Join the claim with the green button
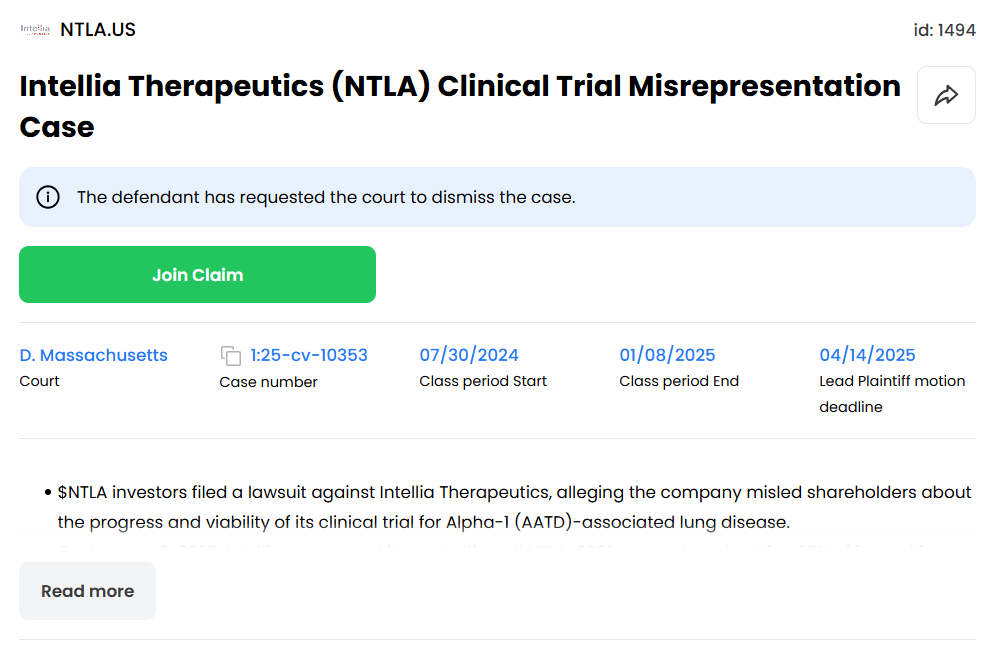989x651 pixels. point(197,274)
